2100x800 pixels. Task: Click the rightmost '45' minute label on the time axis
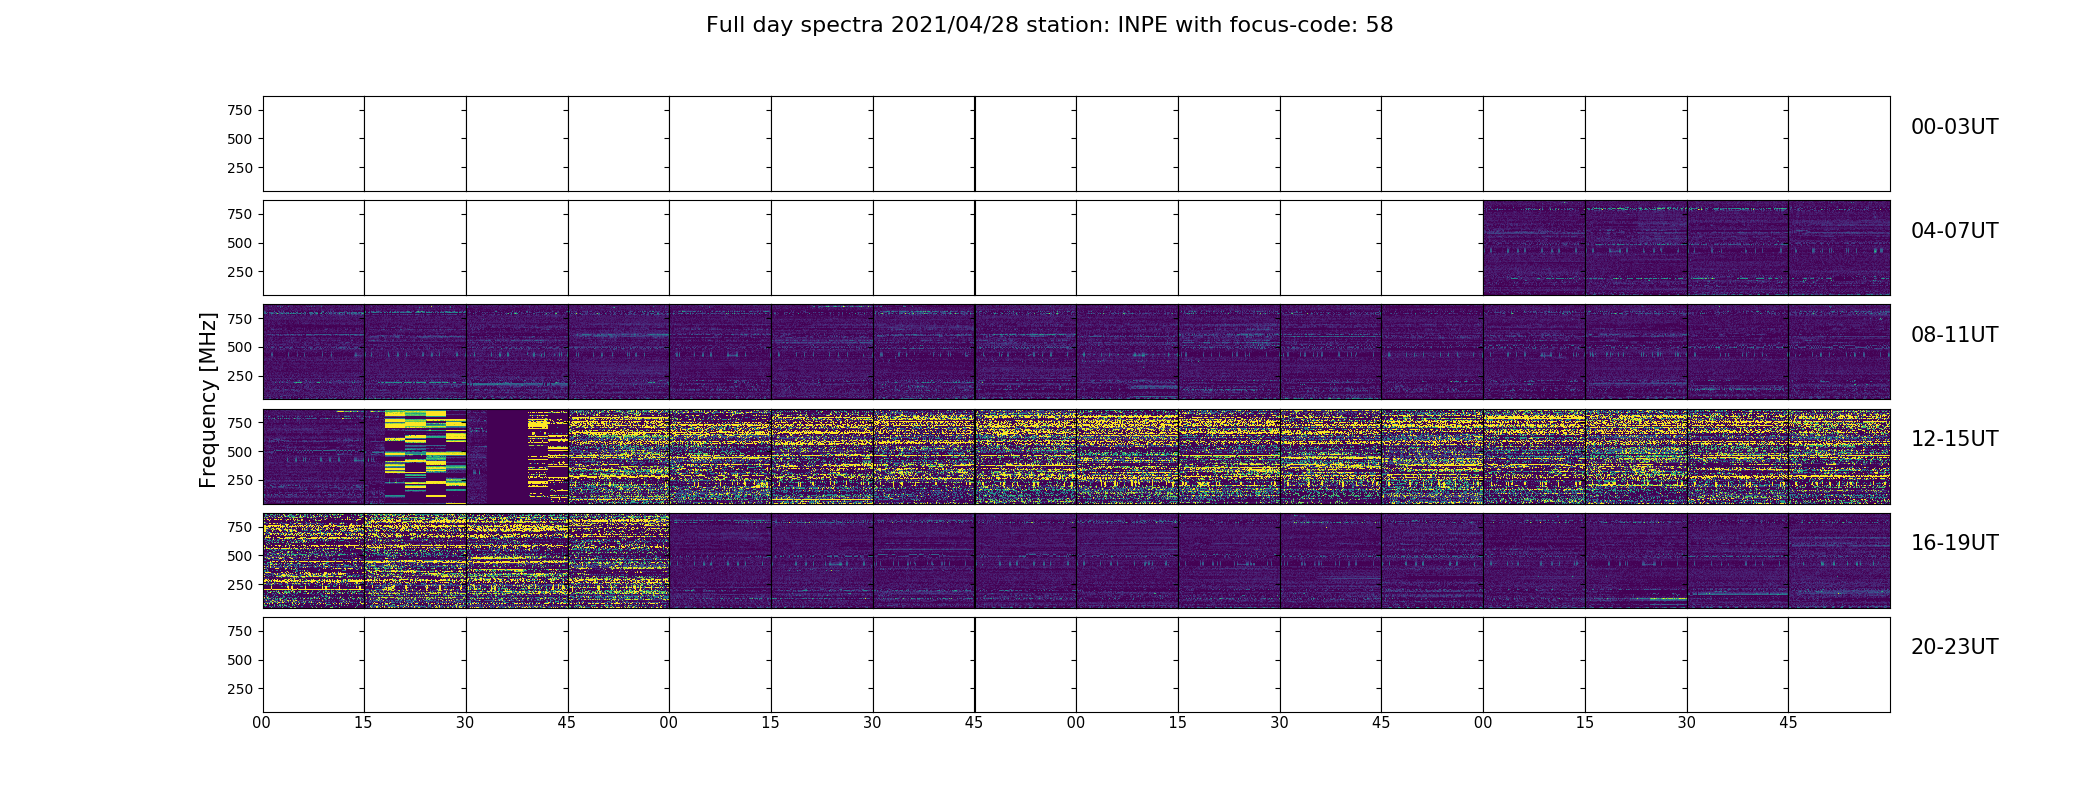click(x=1788, y=722)
